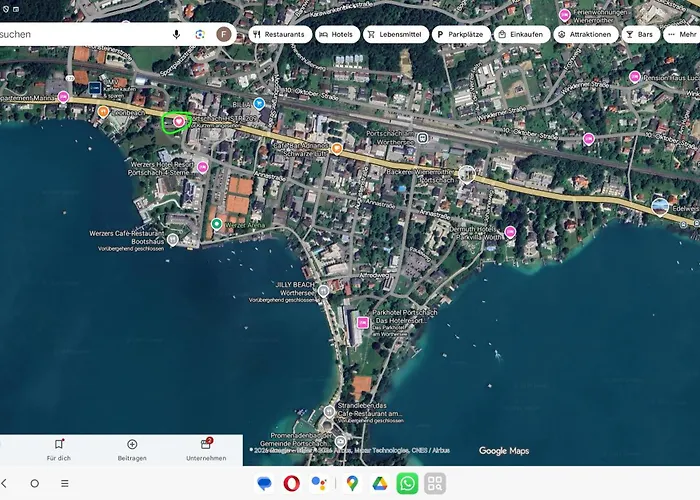This screenshot has height=500, width=700.
Task: Show Parkplätze on the map
Action: 461,34
